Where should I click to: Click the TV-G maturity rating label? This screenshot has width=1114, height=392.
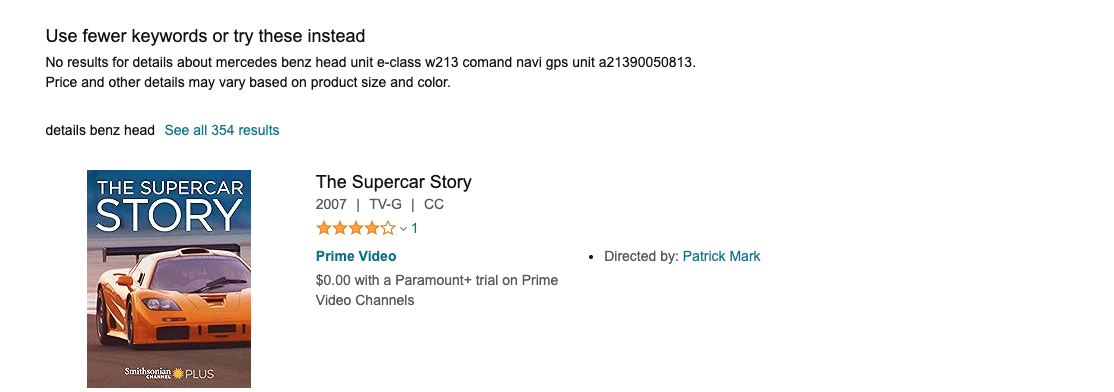(385, 205)
